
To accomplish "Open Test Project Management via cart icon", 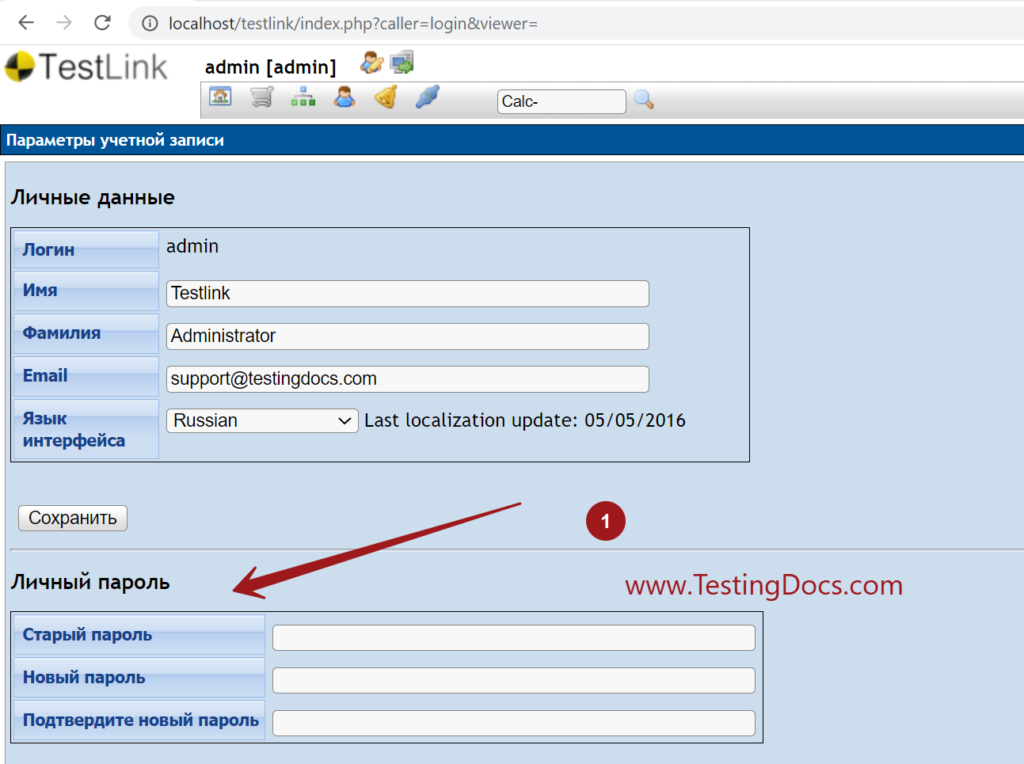I will pyautogui.click(x=262, y=97).
